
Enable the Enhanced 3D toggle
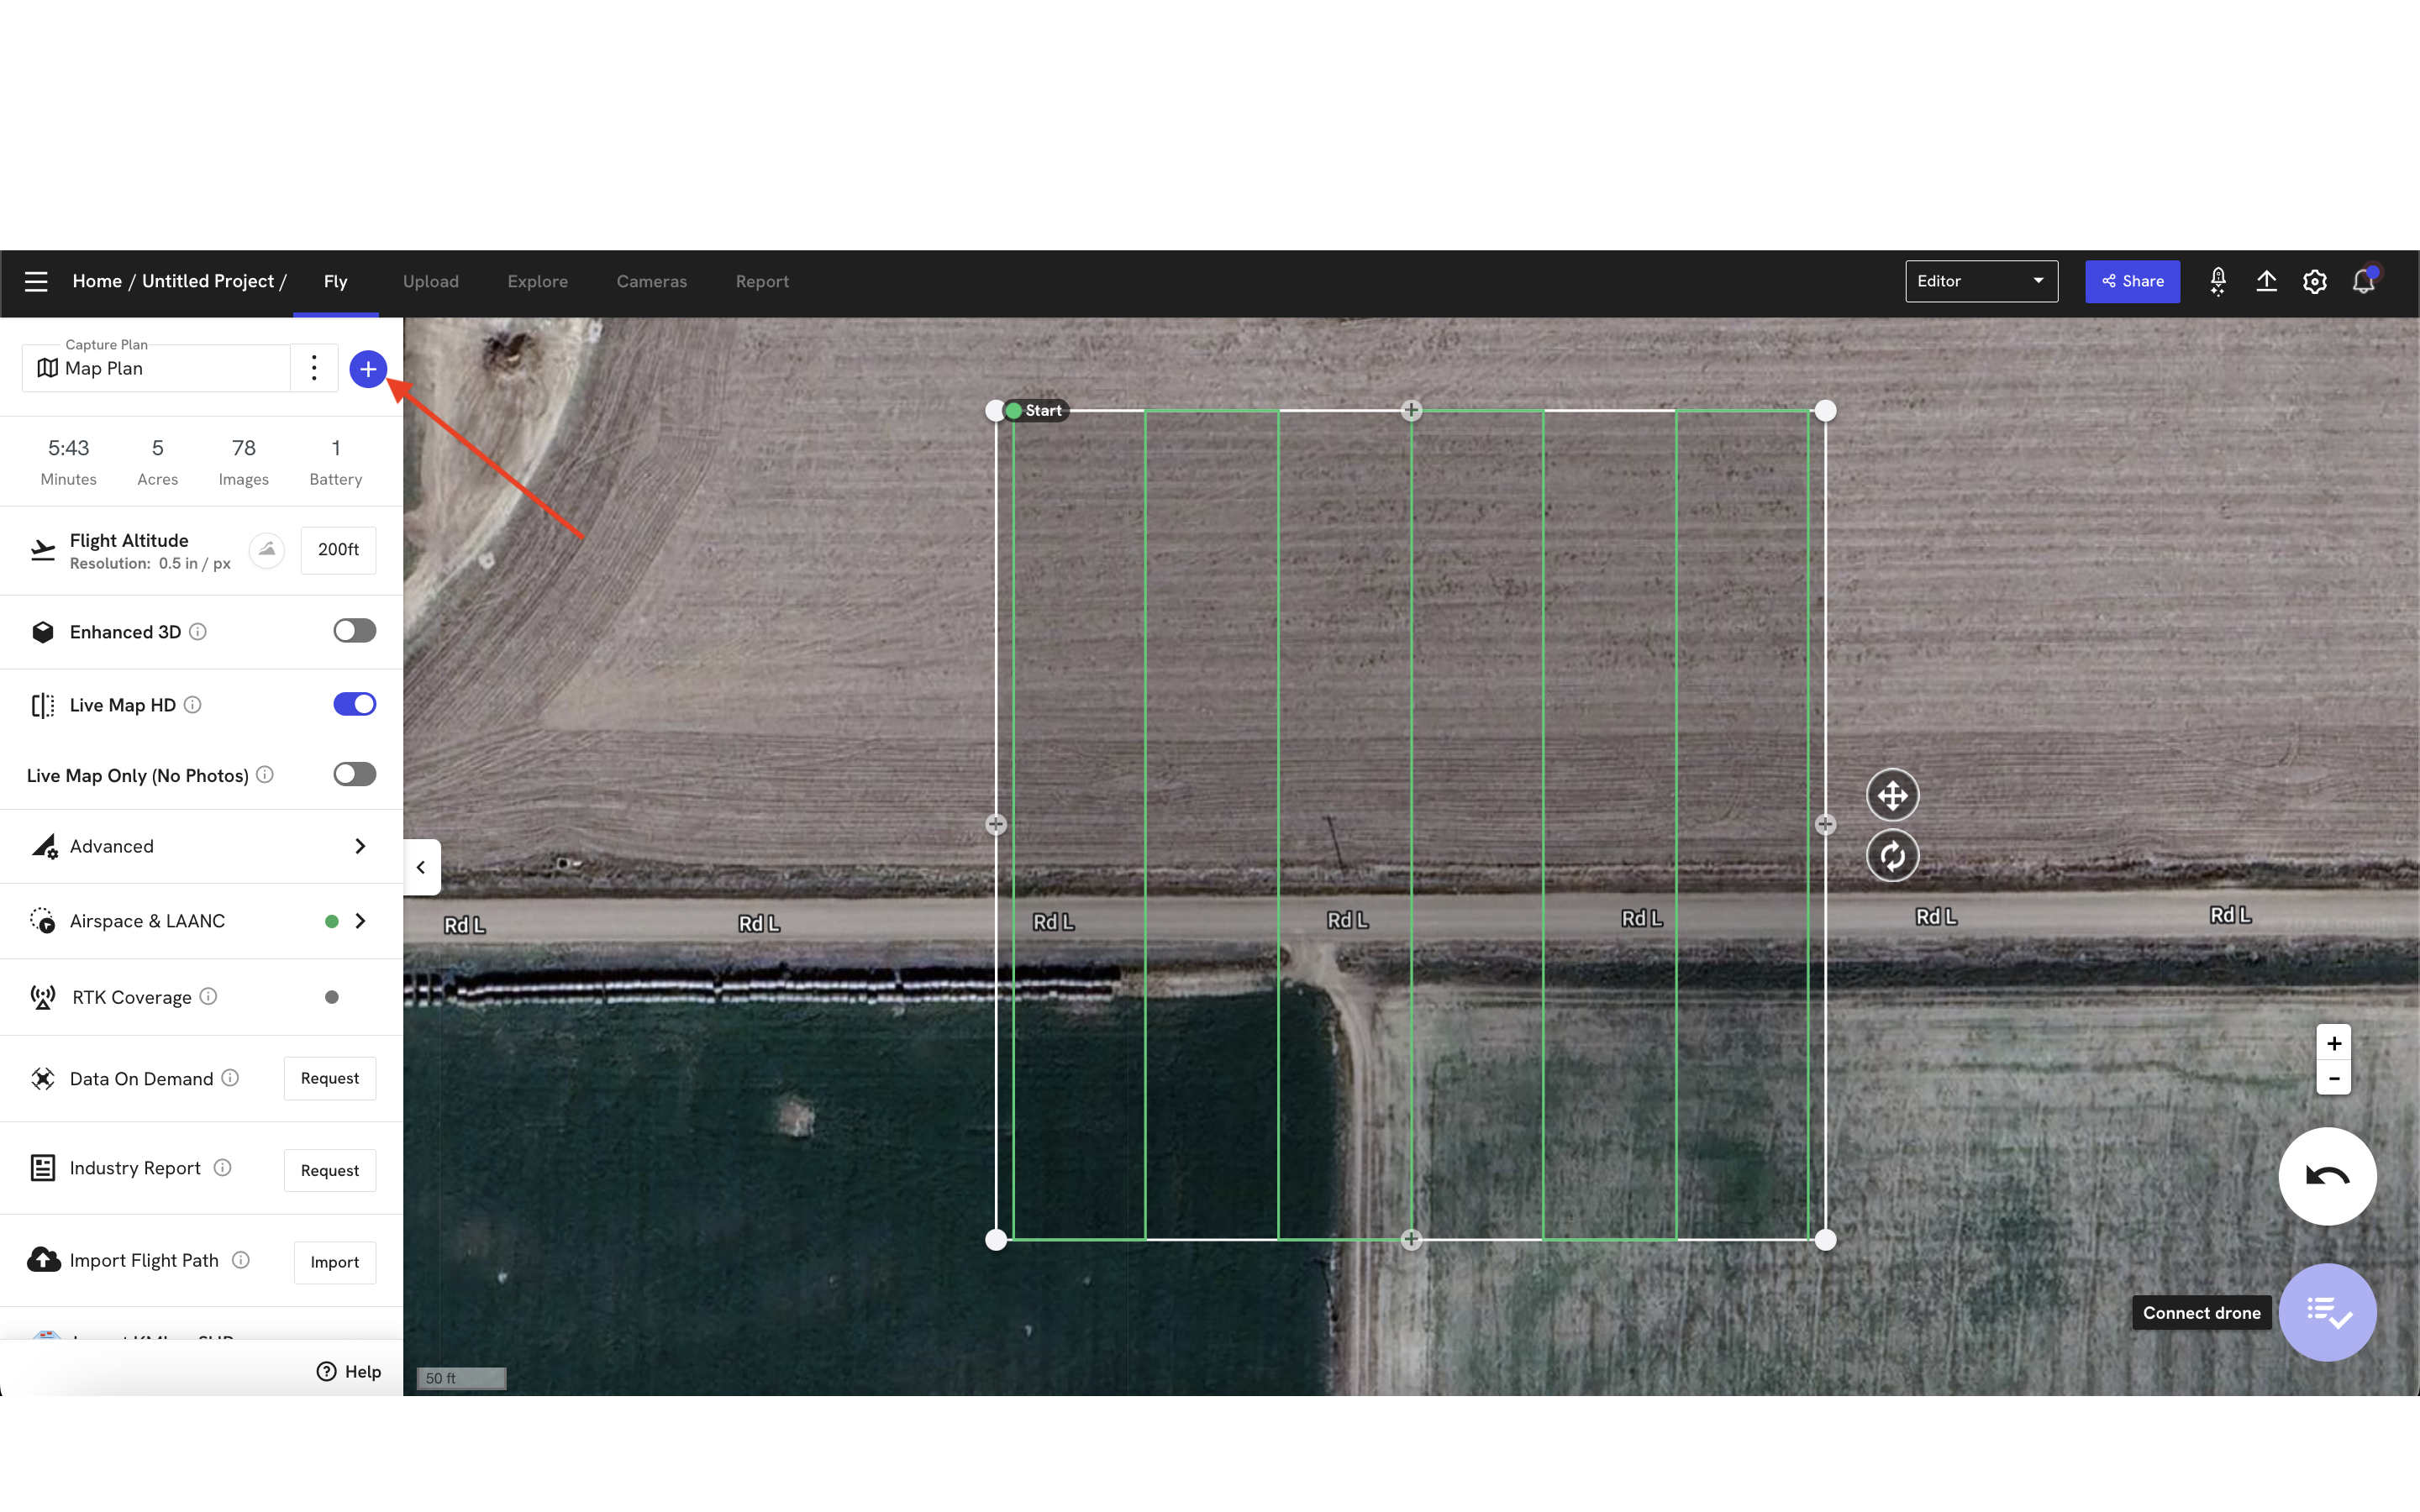354,631
